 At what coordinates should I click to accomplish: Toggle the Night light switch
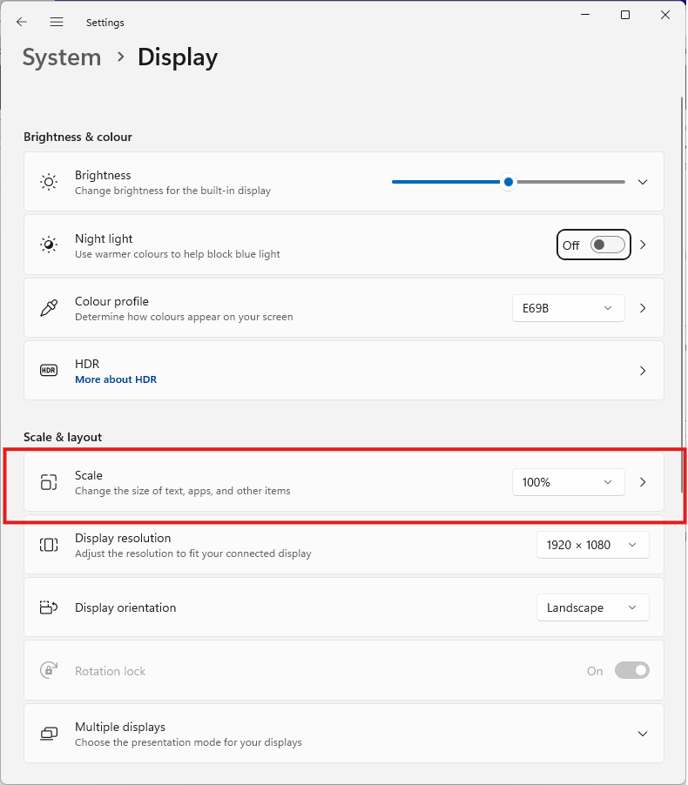click(x=607, y=245)
